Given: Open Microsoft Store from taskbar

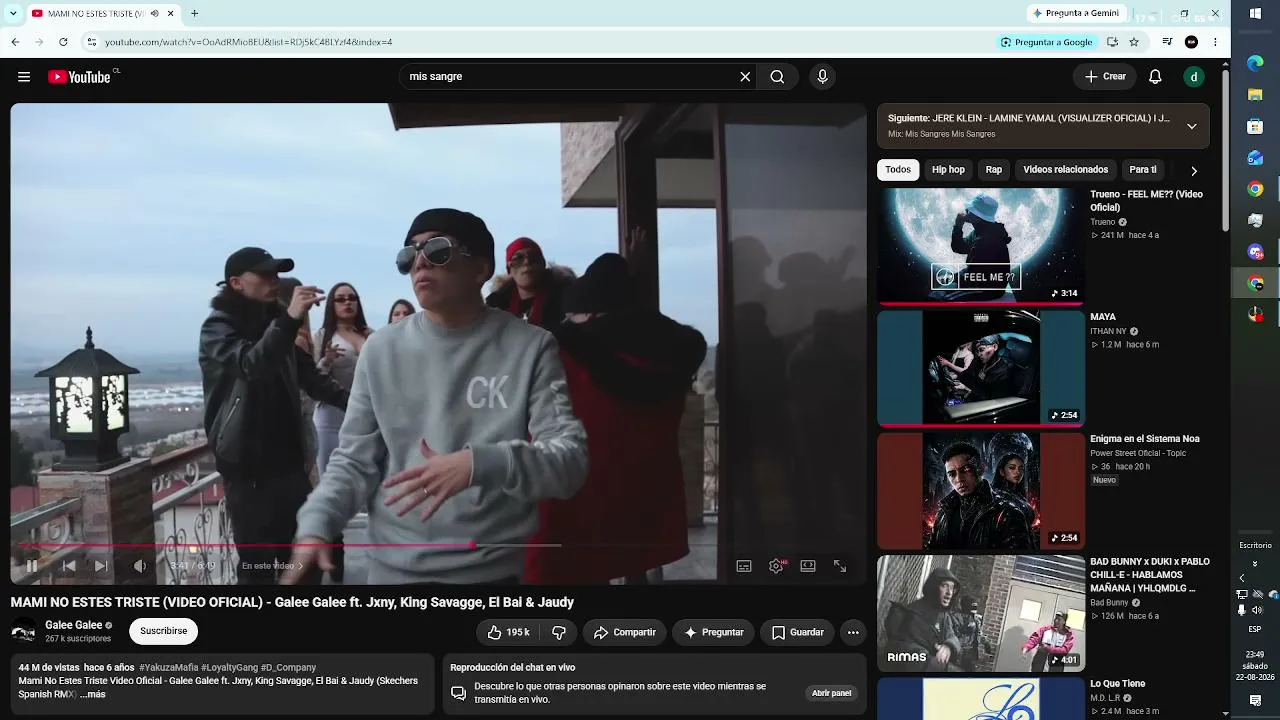Looking at the screenshot, I should 1255,127.
